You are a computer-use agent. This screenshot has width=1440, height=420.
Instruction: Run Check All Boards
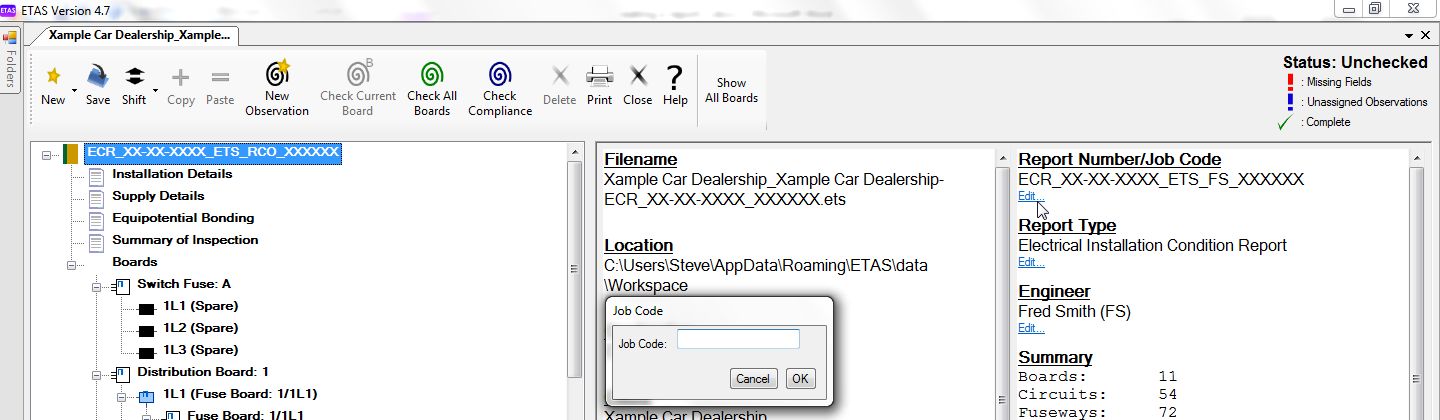pos(432,88)
